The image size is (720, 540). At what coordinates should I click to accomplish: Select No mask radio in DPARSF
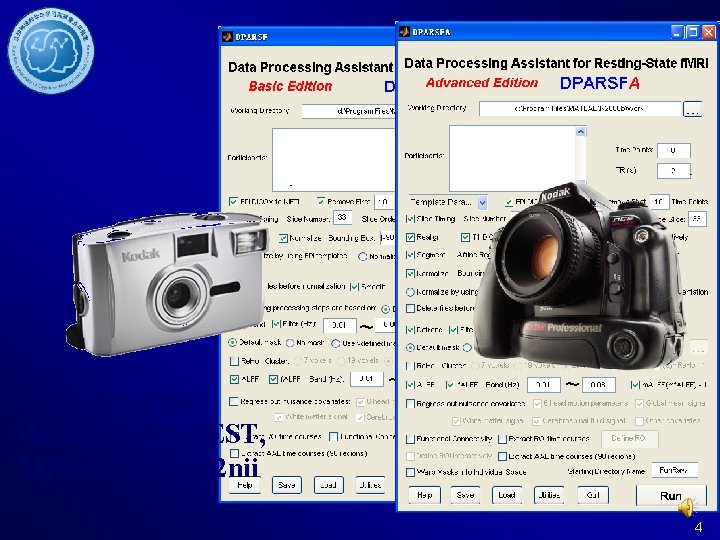pyautogui.click(x=290, y=343)
